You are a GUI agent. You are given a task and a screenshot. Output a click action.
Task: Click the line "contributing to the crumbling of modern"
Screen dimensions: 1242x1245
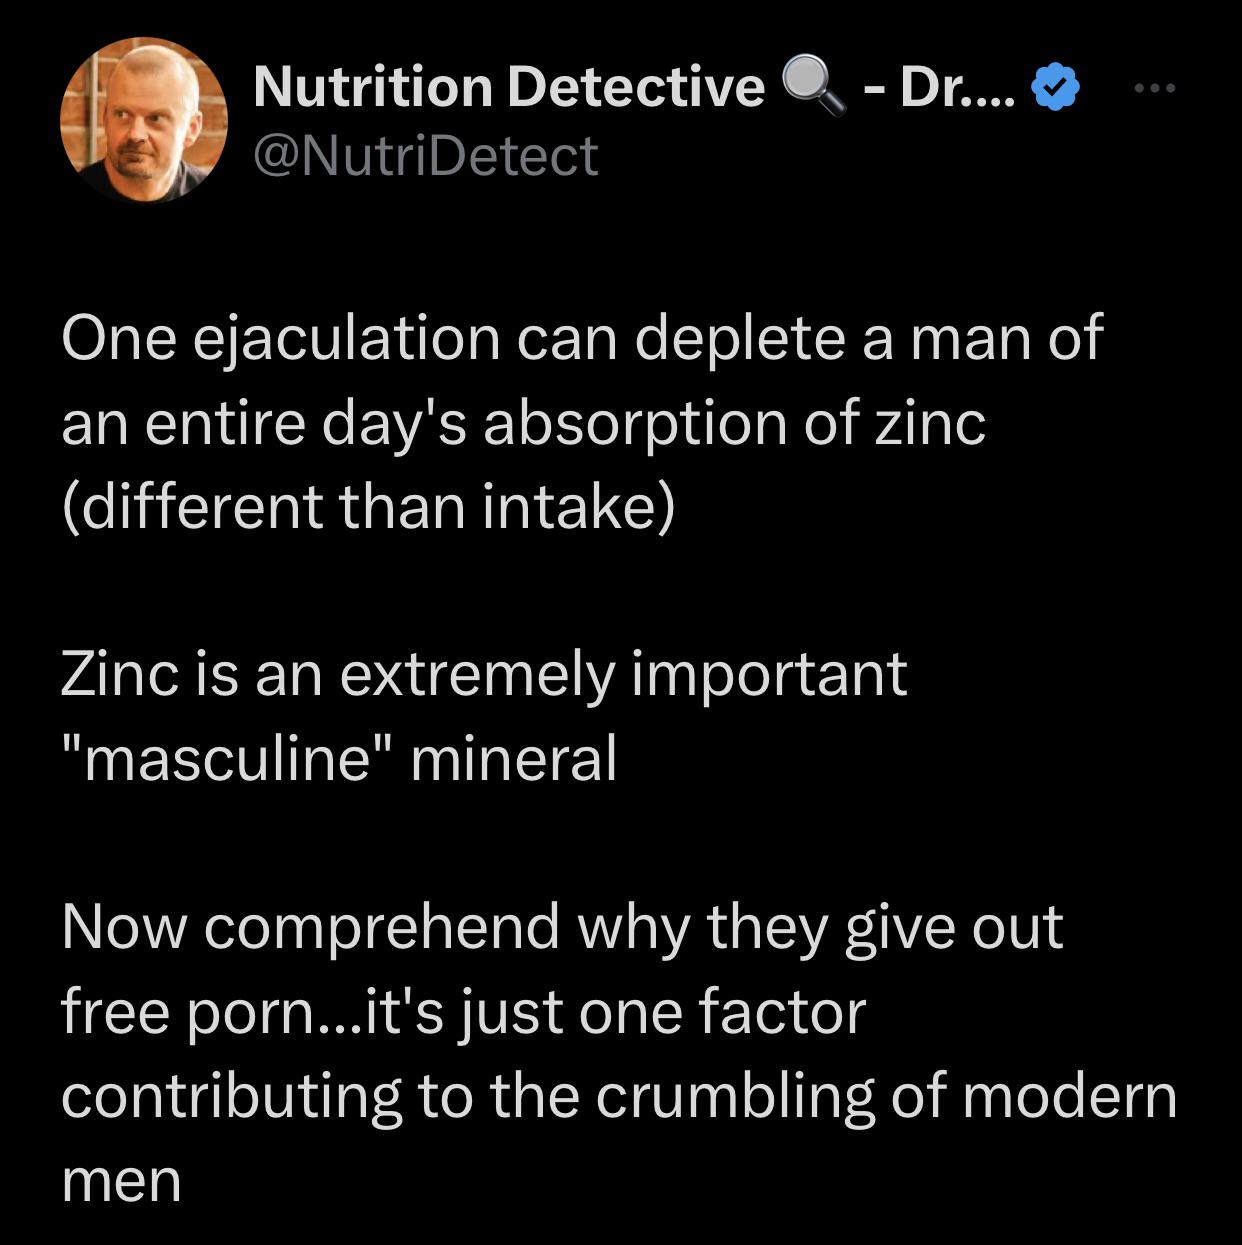pyautogui.click(x=618, y=1096)
